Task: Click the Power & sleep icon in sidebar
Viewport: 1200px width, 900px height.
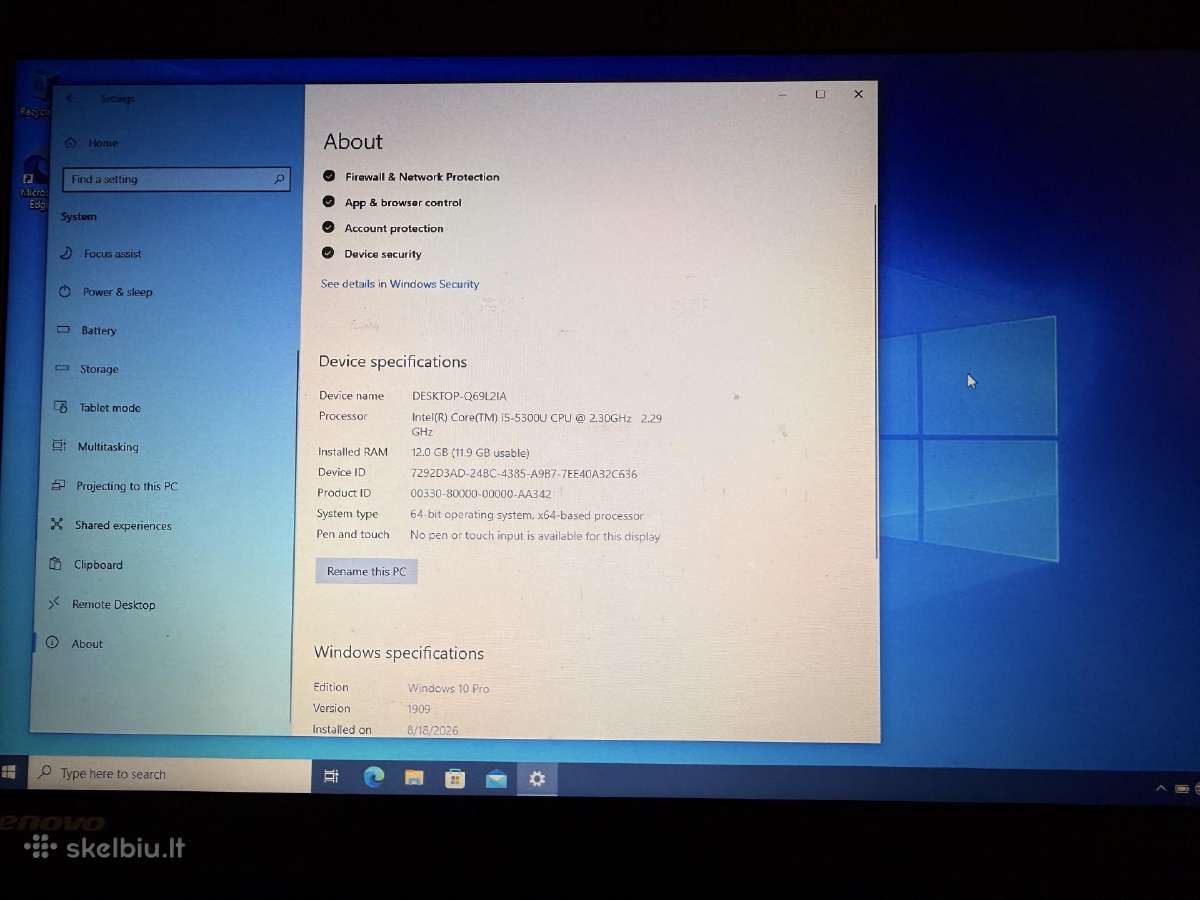Action: coord(65,291)
